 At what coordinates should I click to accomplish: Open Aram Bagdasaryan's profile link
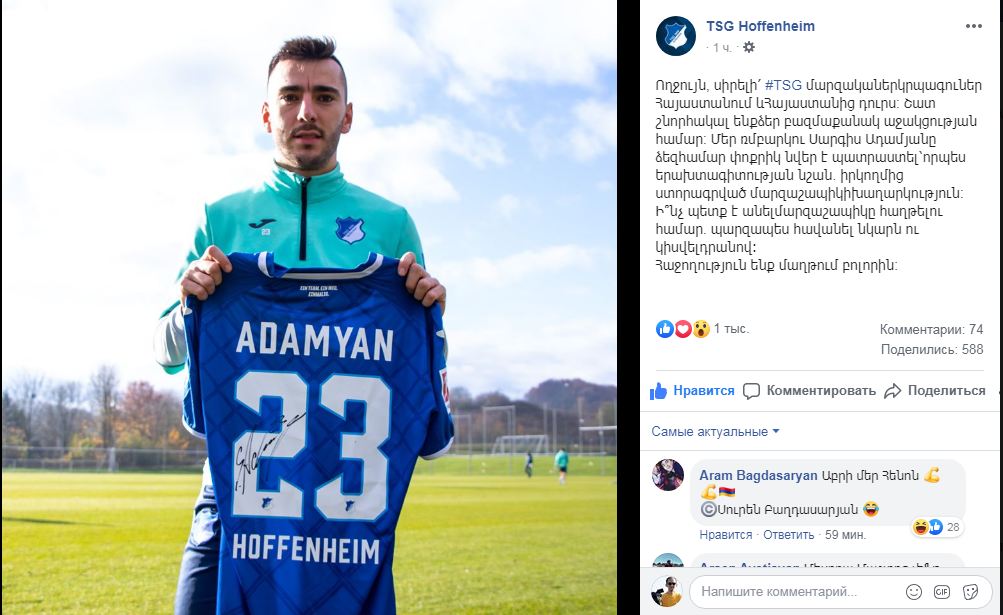tap(758, 475)
